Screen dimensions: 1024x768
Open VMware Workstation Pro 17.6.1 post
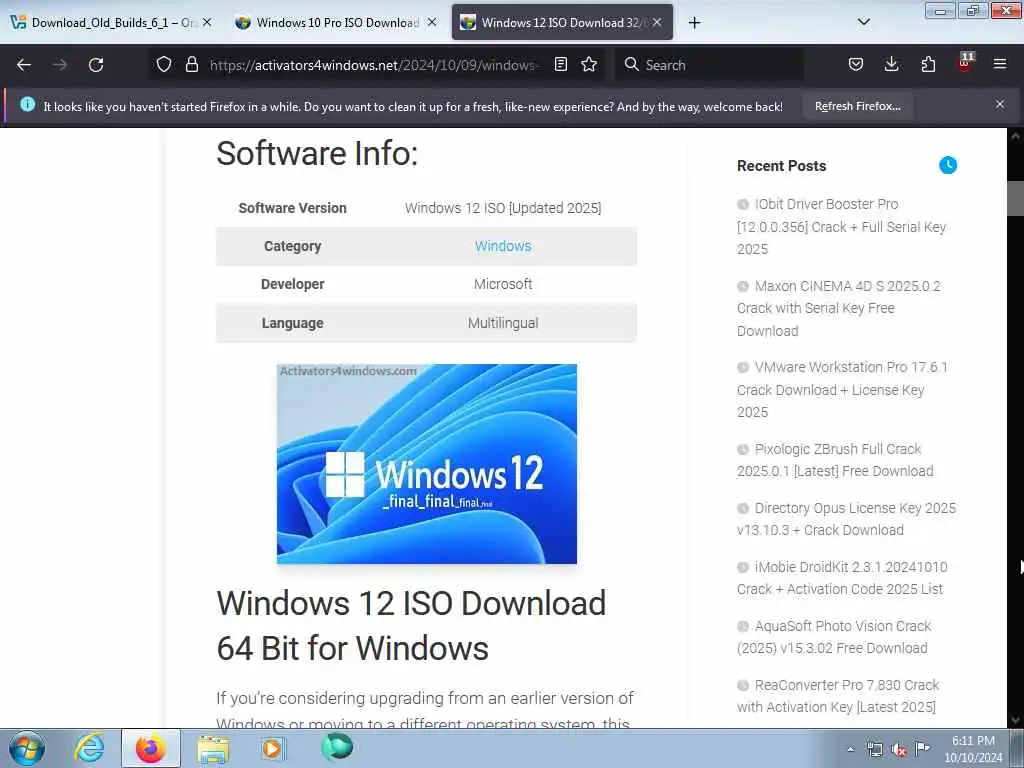pyautogui.click(x=842, y=390)
